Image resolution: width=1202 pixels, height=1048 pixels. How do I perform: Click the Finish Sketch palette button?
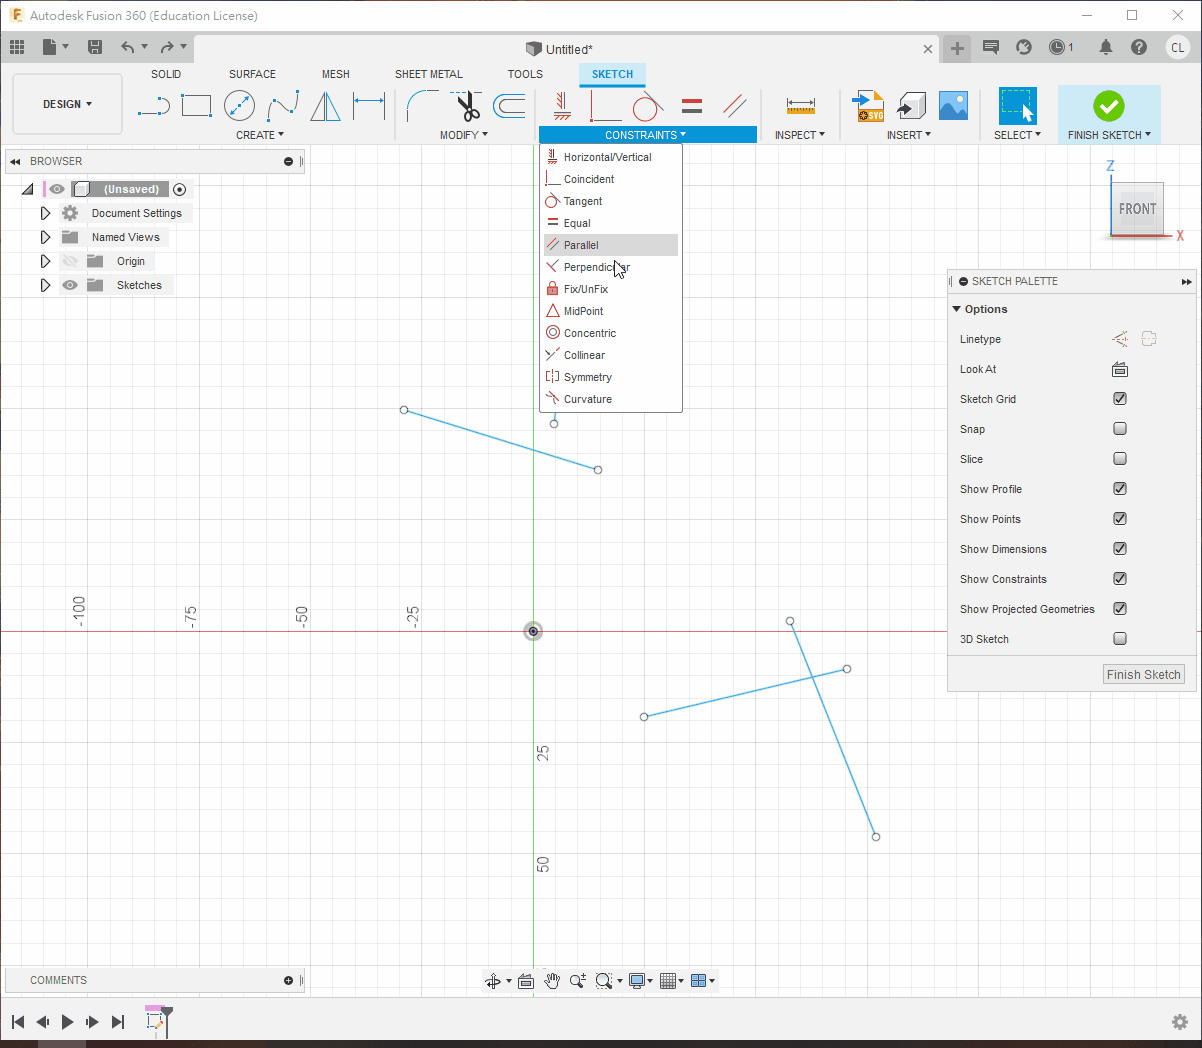click(1143, 675)
